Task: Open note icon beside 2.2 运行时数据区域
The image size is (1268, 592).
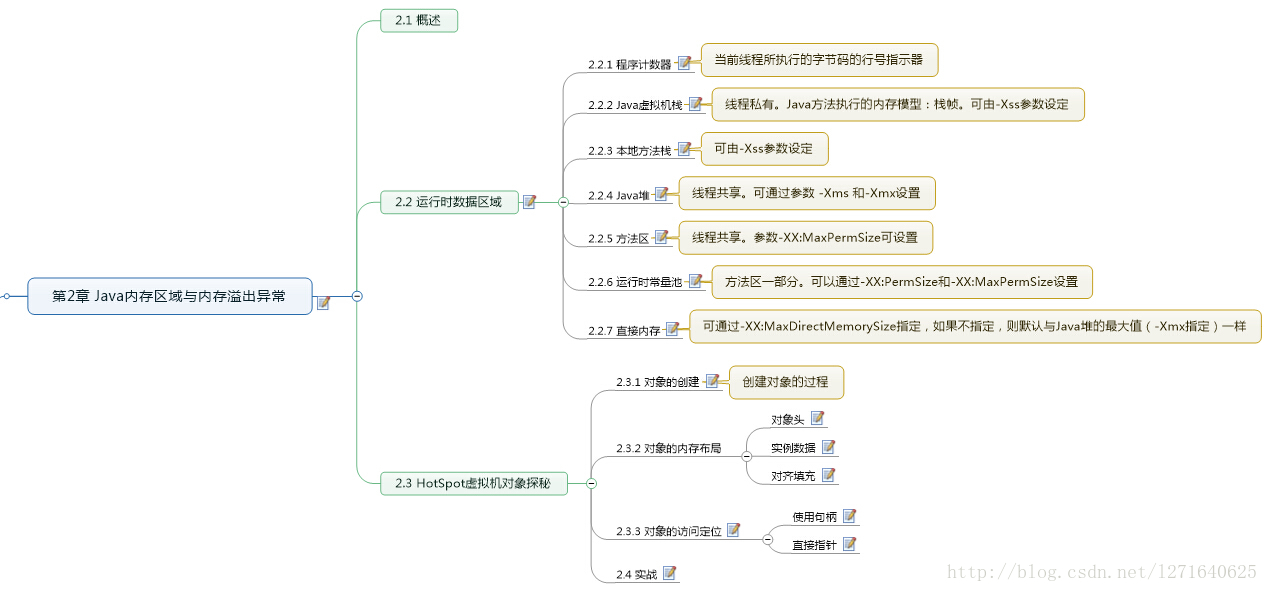Action: (530, 201)
